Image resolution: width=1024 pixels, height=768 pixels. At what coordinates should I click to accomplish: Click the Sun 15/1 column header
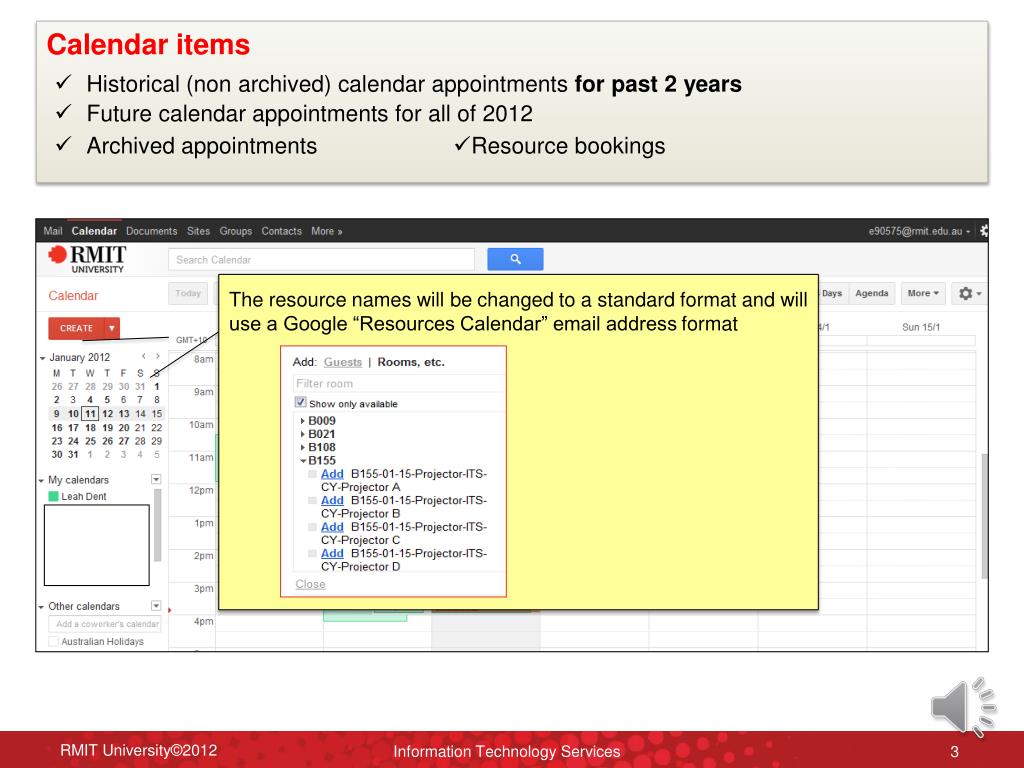[x=921, y=327]
